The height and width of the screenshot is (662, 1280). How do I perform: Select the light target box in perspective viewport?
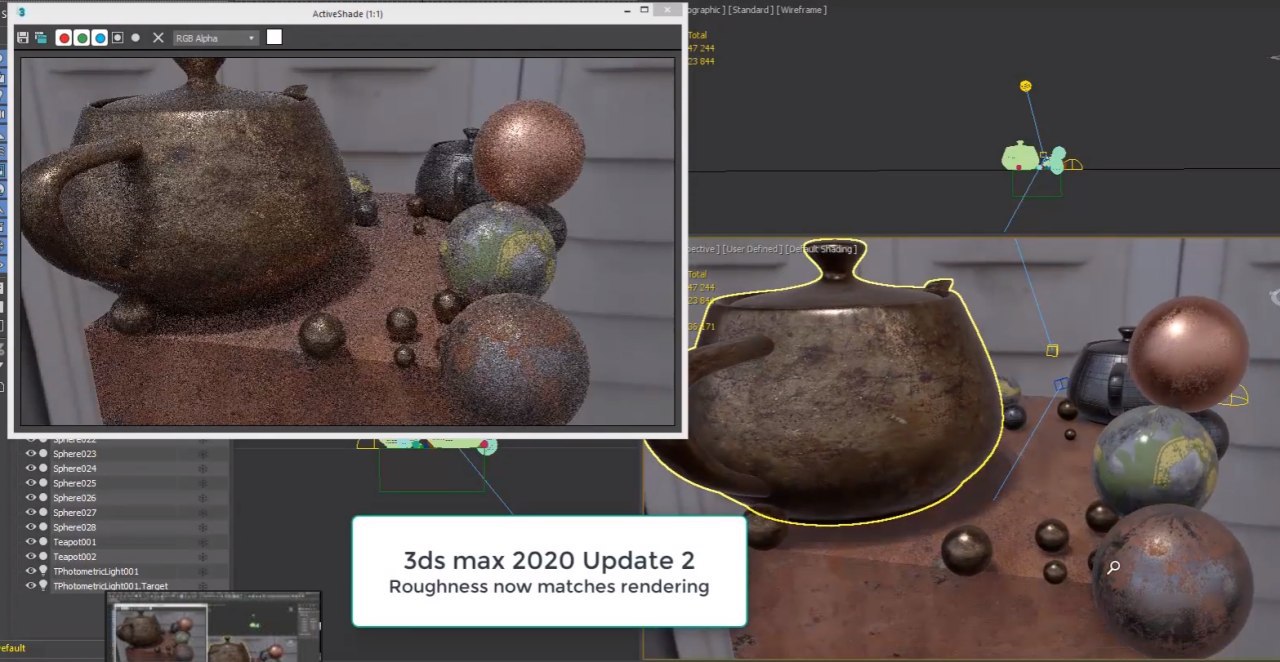(x=1052, y=350)
